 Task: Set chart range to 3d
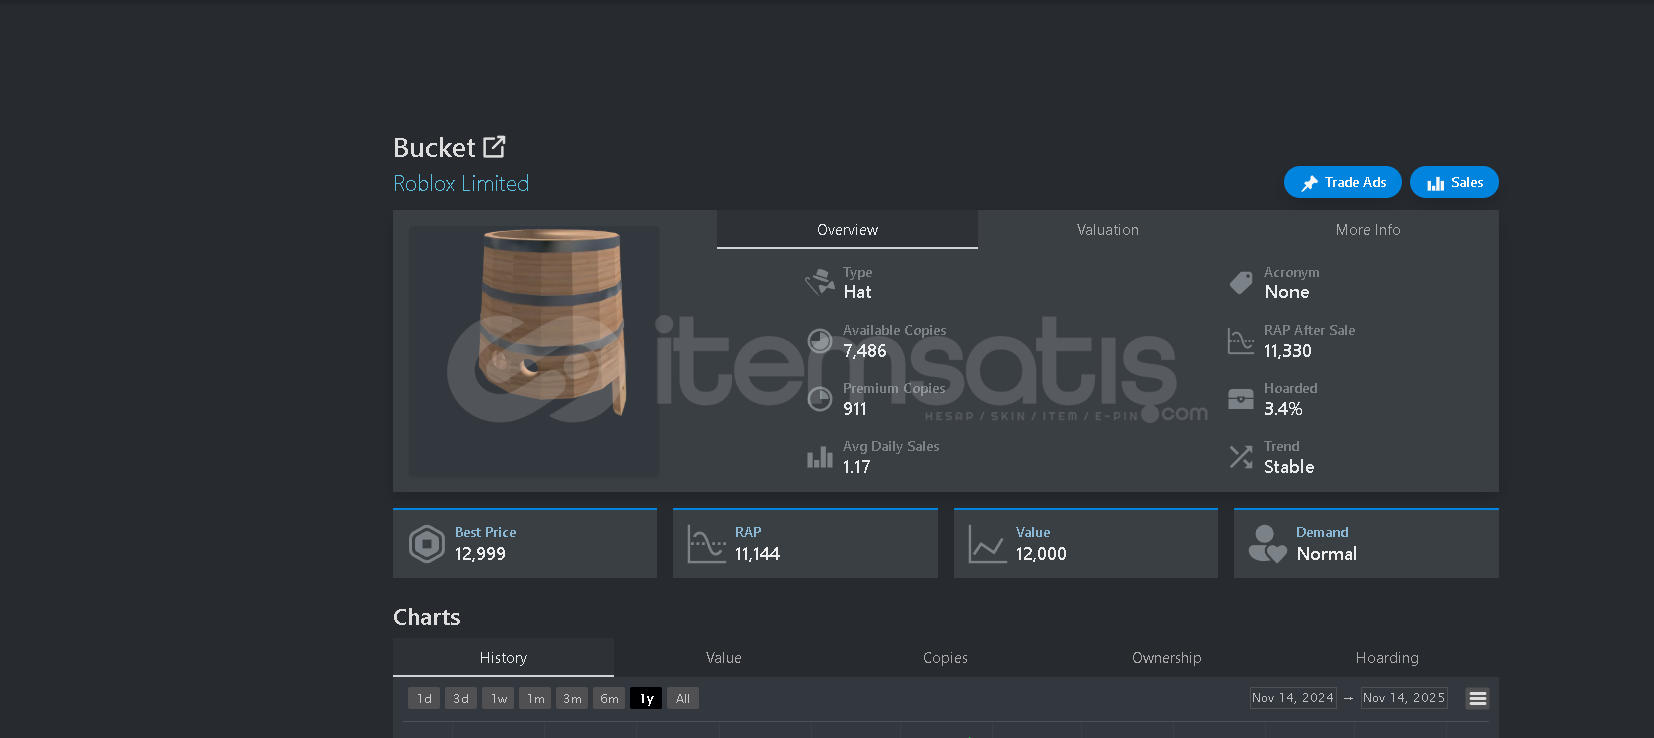tap(461, 698)
